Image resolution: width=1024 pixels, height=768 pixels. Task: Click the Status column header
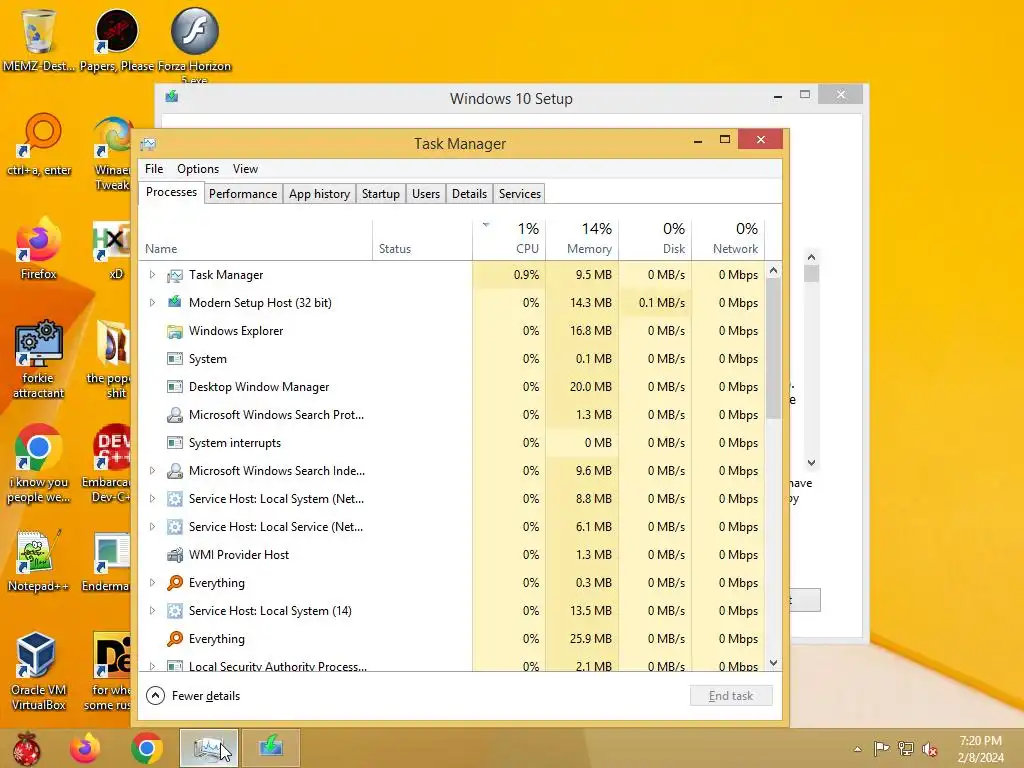[423, 239]
